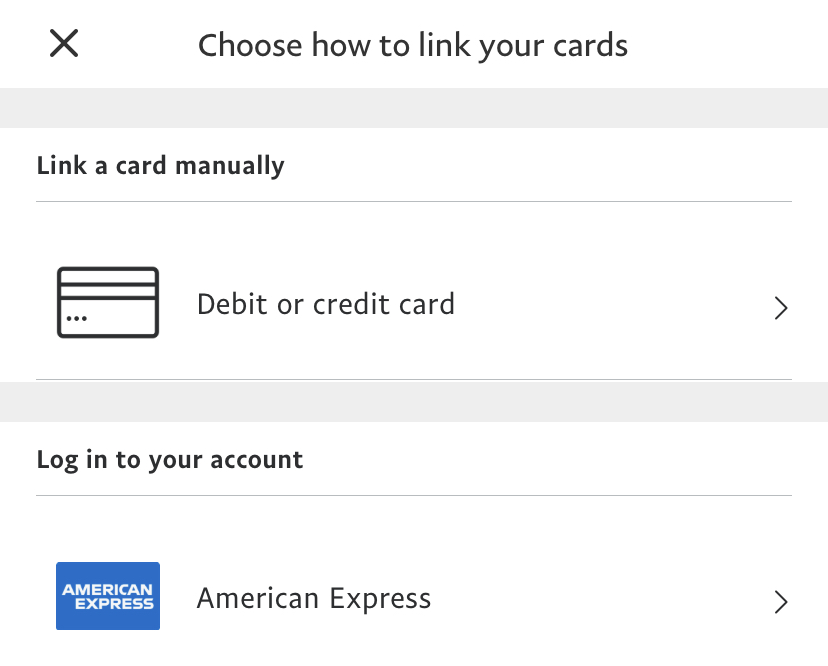Select the American Express label

[314, 599]
